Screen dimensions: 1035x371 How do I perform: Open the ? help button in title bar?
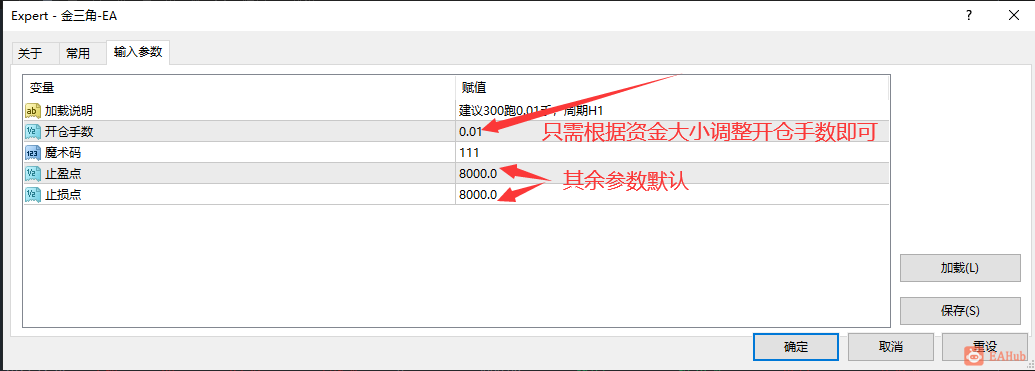968,15
